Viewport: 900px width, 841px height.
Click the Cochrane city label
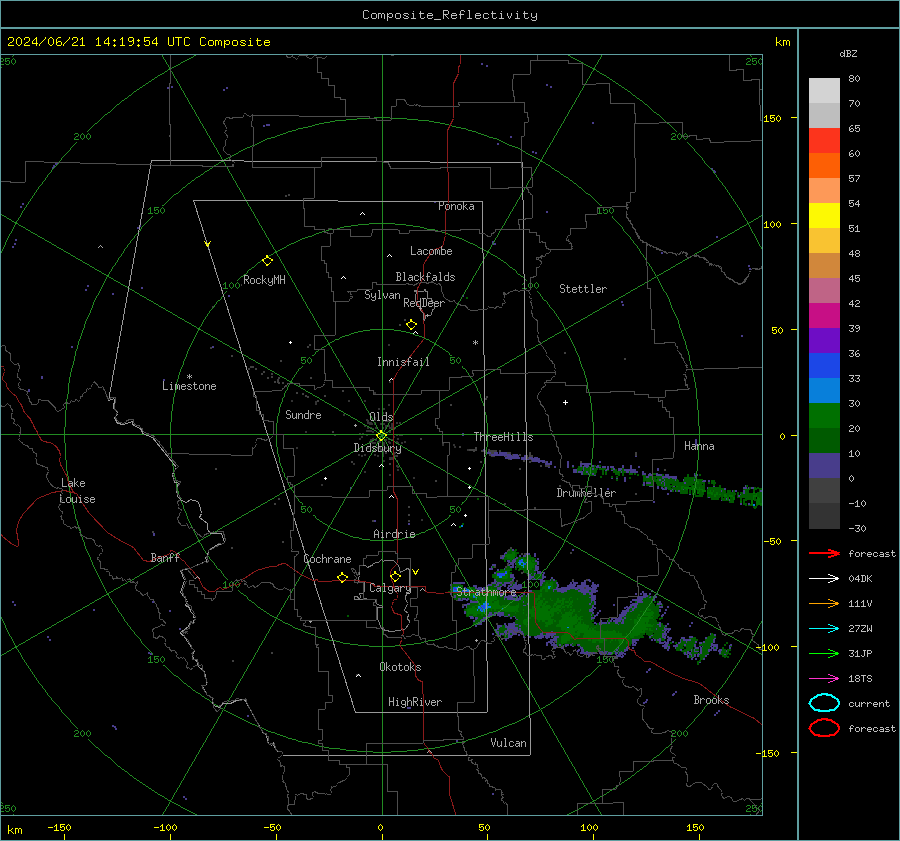(x=327, y=559)
